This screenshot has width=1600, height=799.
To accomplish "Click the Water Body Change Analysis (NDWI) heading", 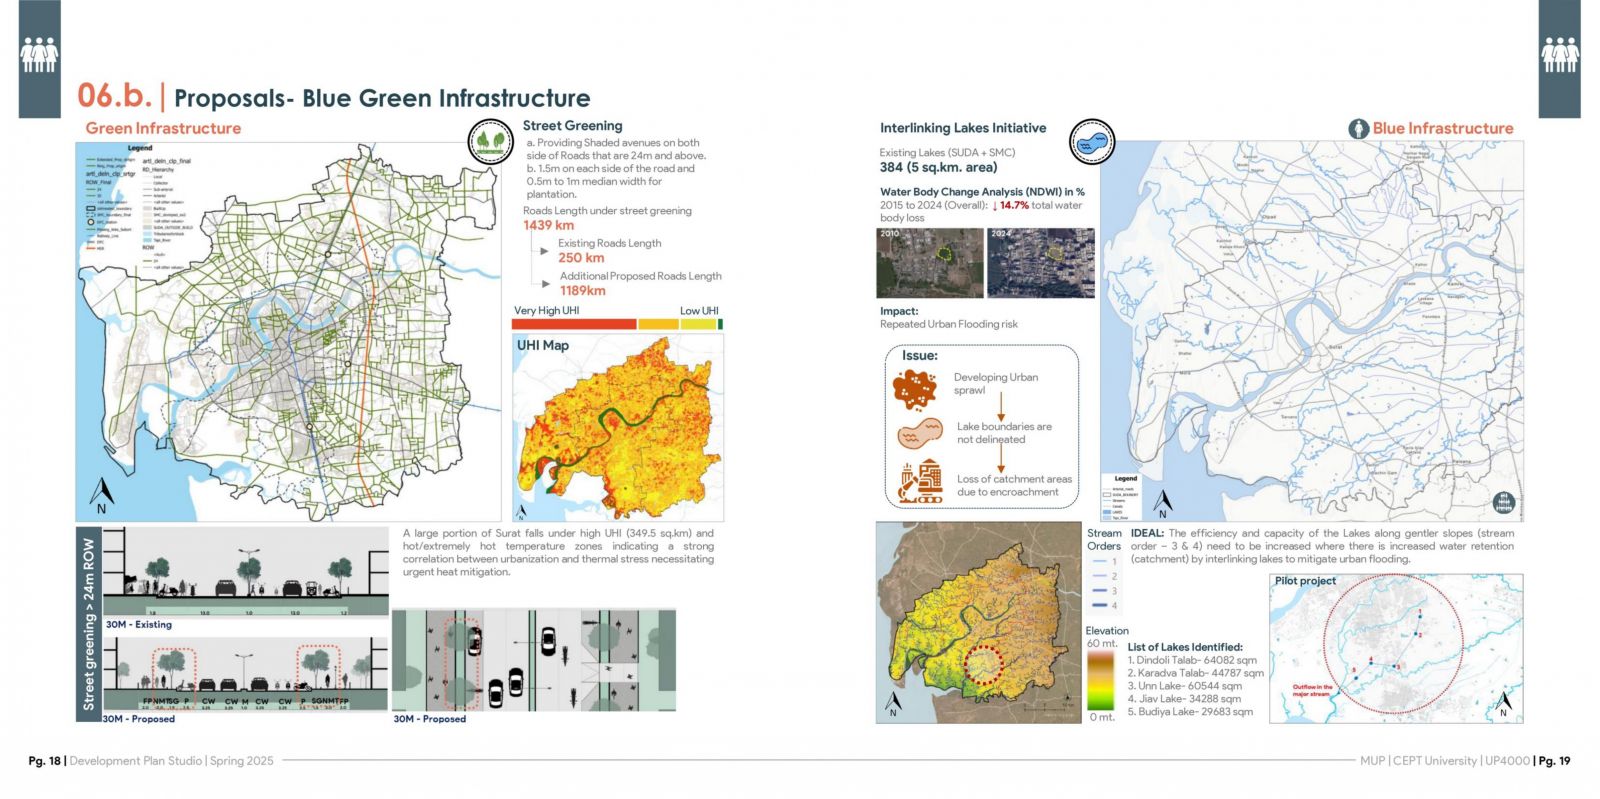I will click(982, 192).
